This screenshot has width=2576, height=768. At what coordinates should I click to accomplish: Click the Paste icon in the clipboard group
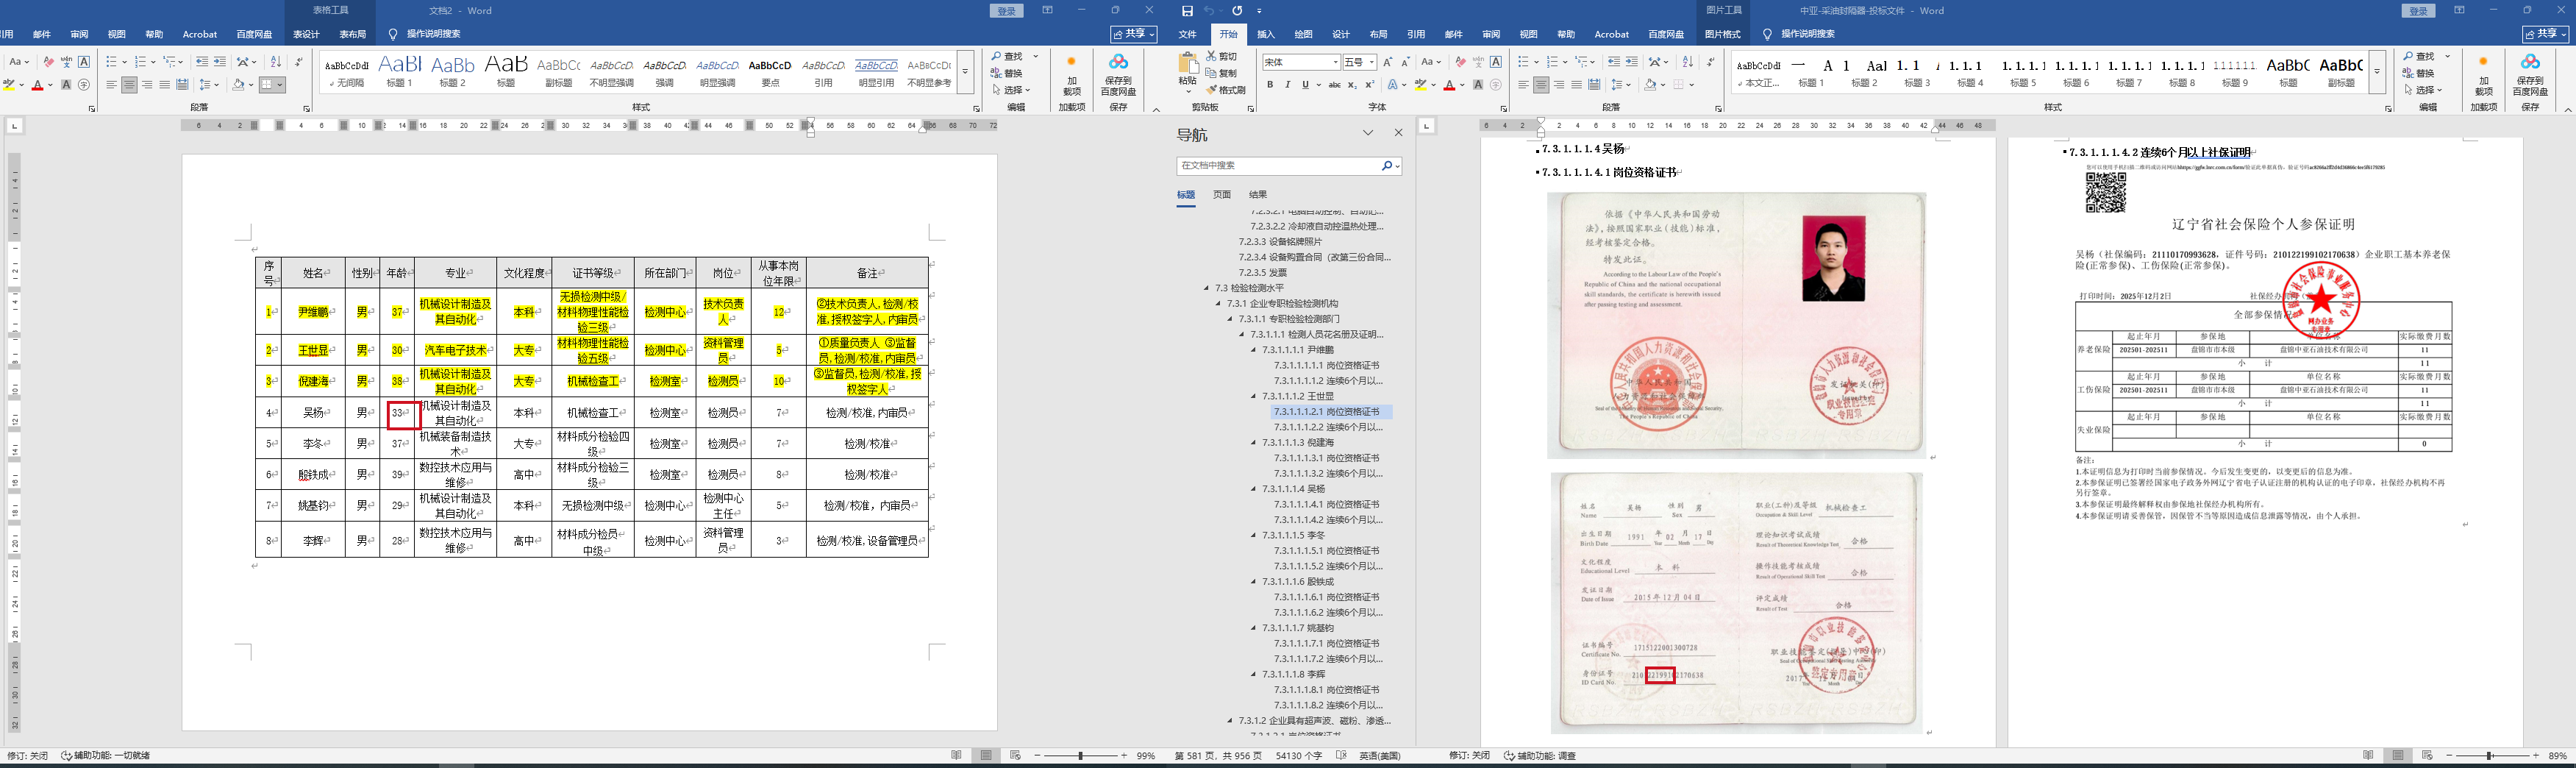[x=1187, y=68]
